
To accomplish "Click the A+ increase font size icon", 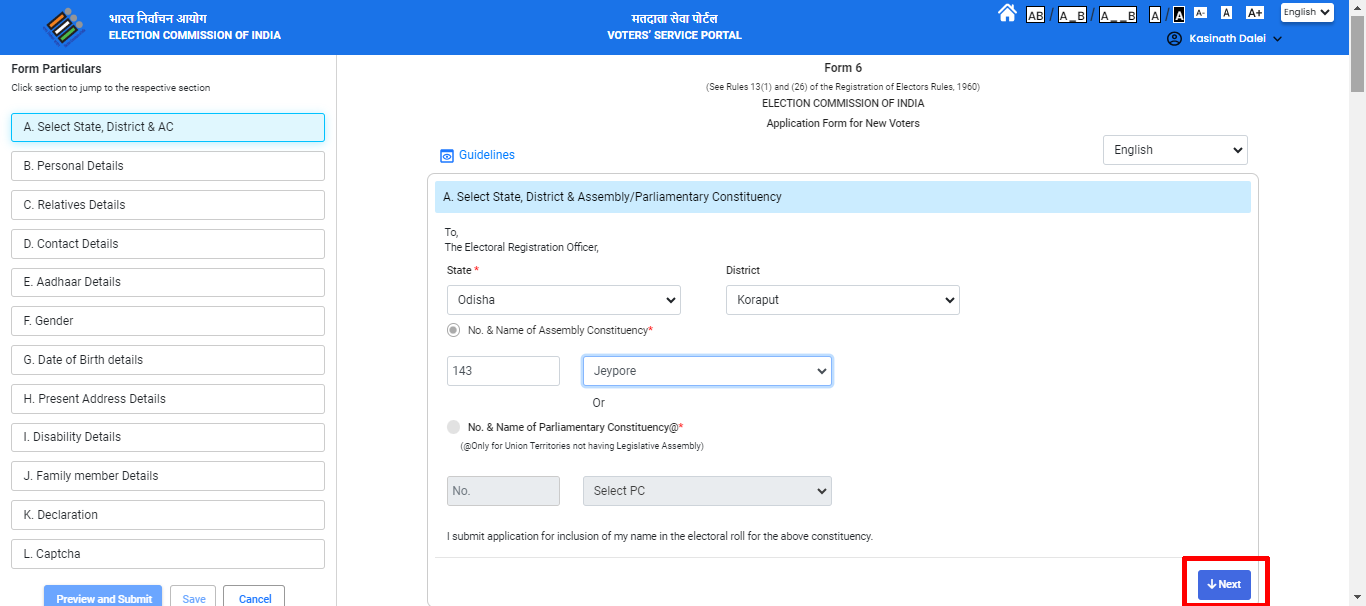I will tap(1254, 13).
